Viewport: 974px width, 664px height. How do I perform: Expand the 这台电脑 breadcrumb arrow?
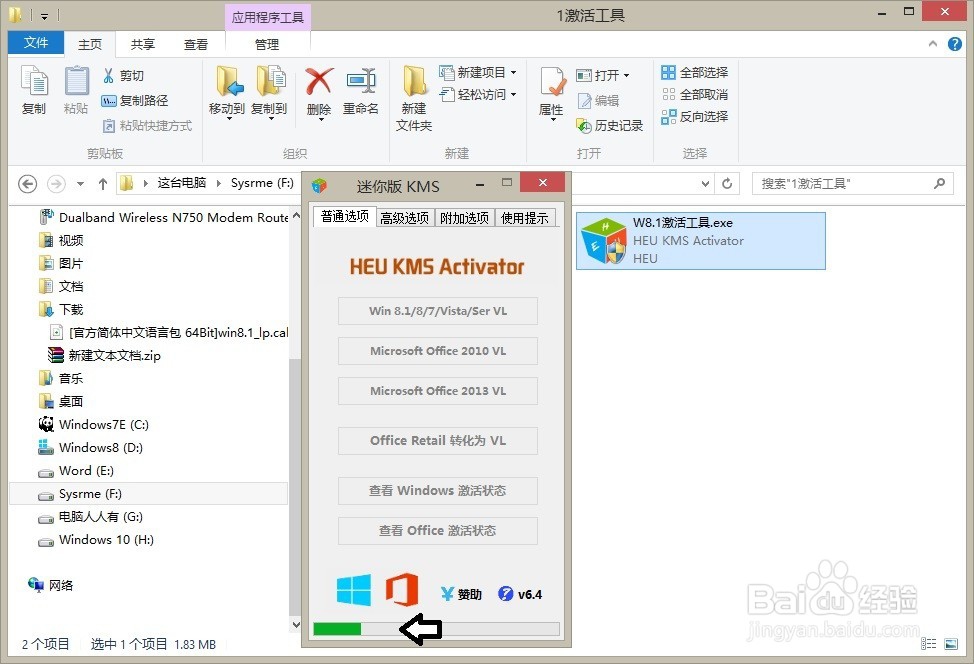pos(218,183)
